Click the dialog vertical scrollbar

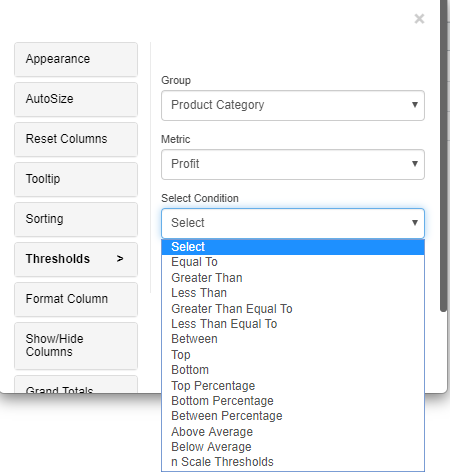pyautogui.click(x=443, y=156)
